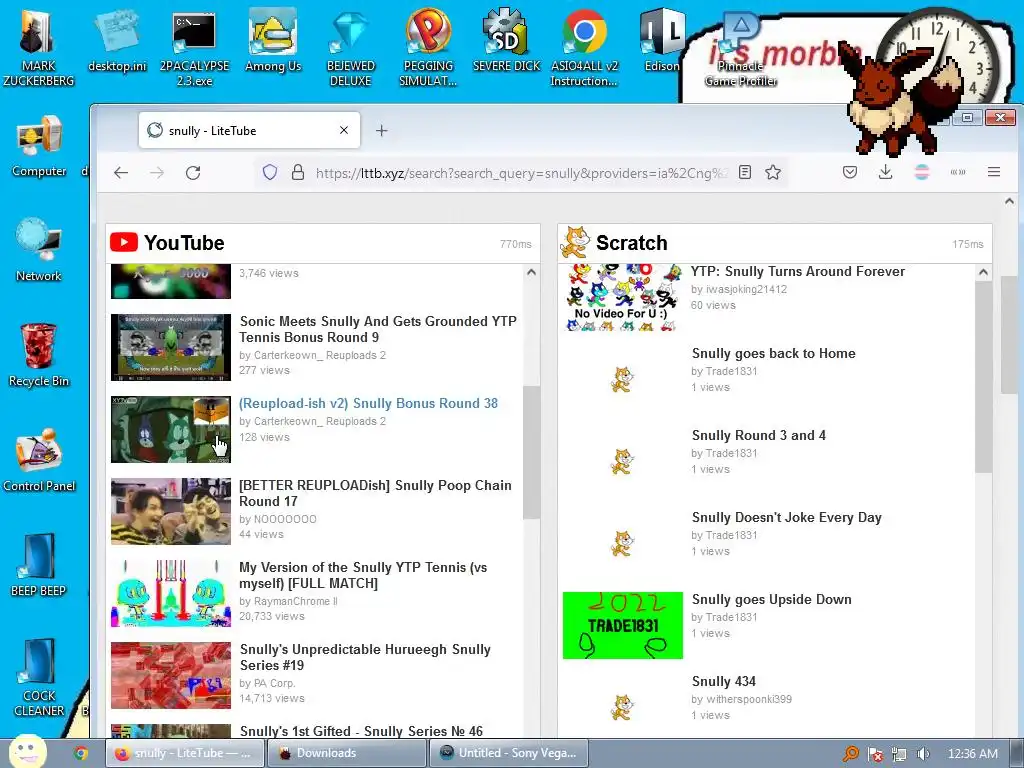Open a new browser tab
This screenshot has height=768, width=1024.
click(381, 131)
